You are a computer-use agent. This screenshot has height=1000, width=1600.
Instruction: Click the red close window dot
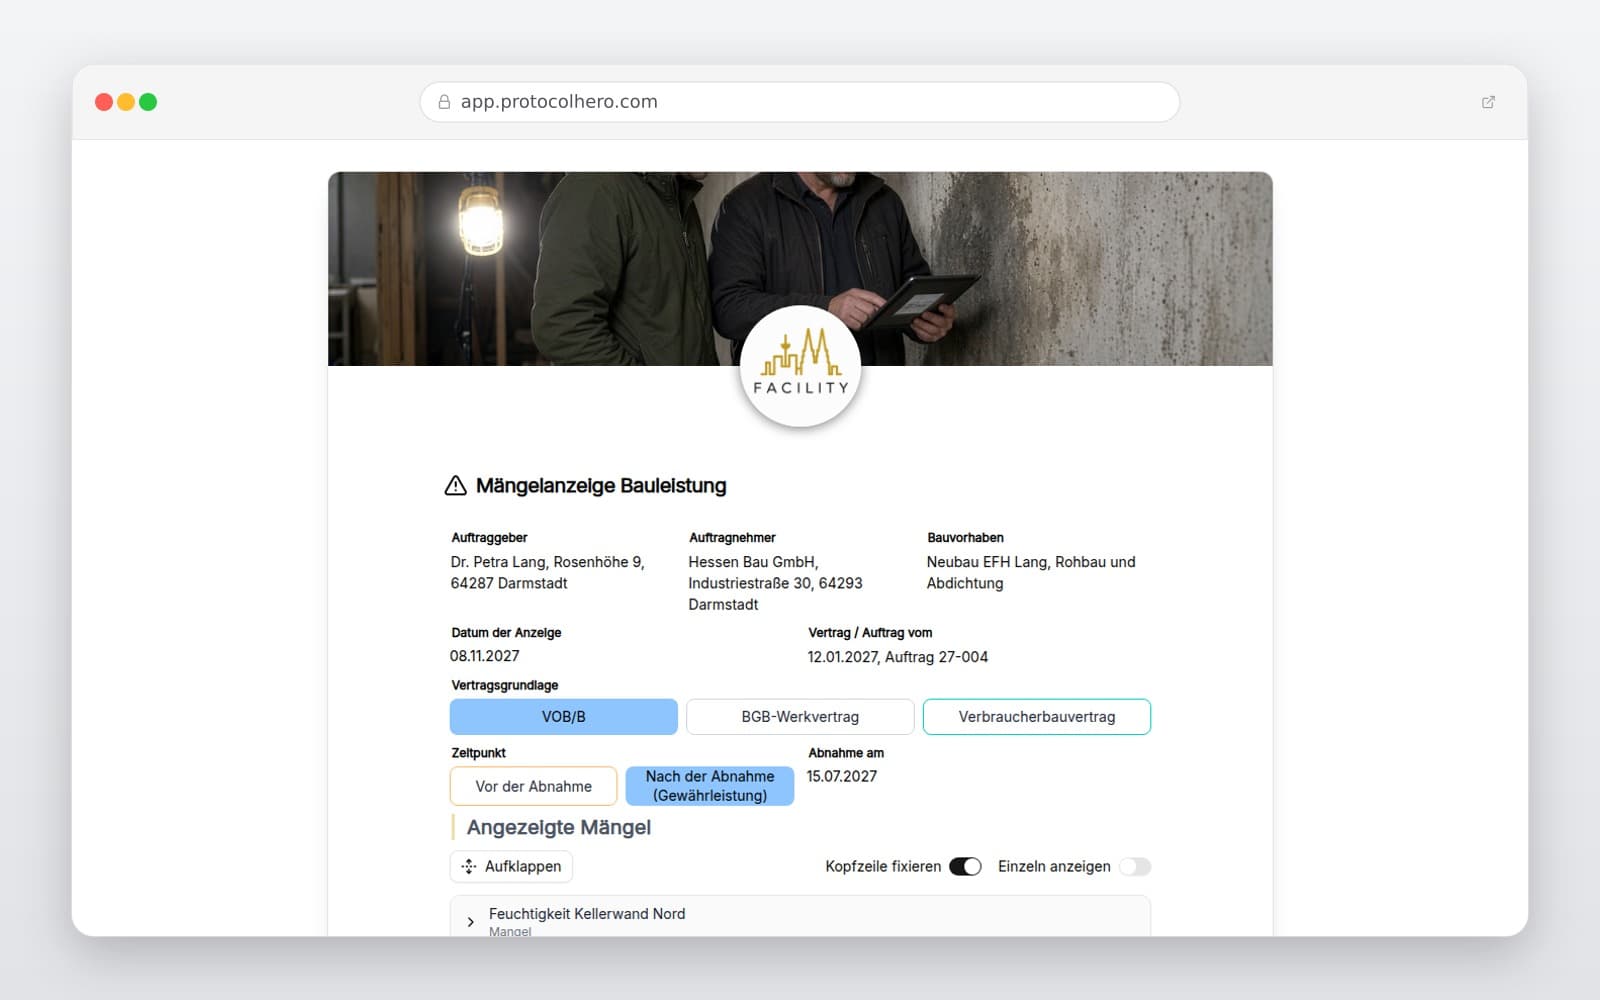(104, 102)
